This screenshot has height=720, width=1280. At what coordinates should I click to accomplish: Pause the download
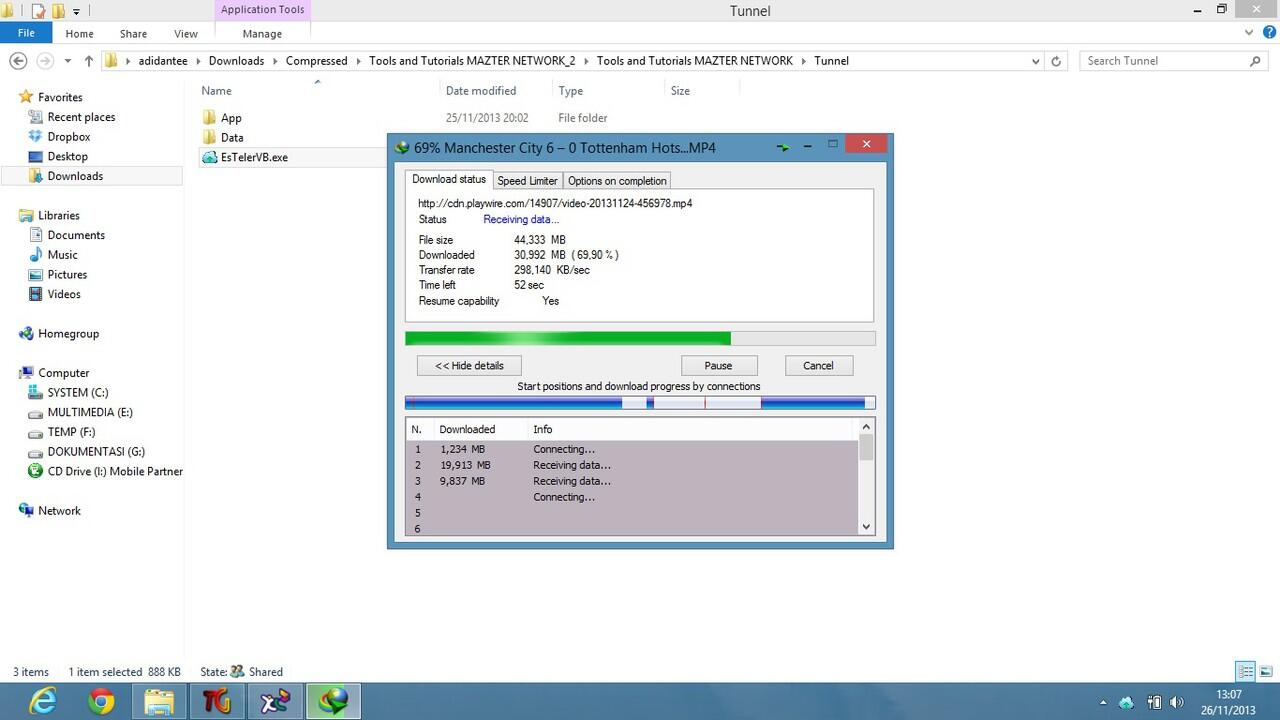point(718,365)
